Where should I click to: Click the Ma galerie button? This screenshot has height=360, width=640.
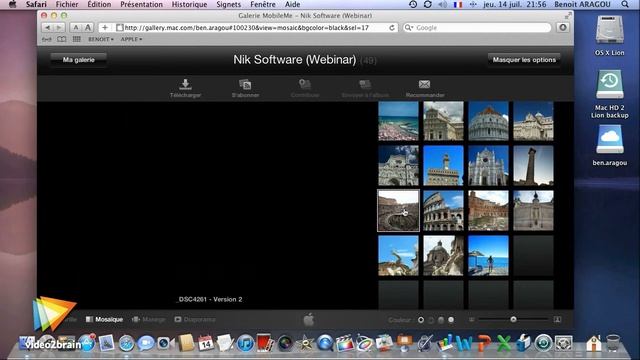79,60
